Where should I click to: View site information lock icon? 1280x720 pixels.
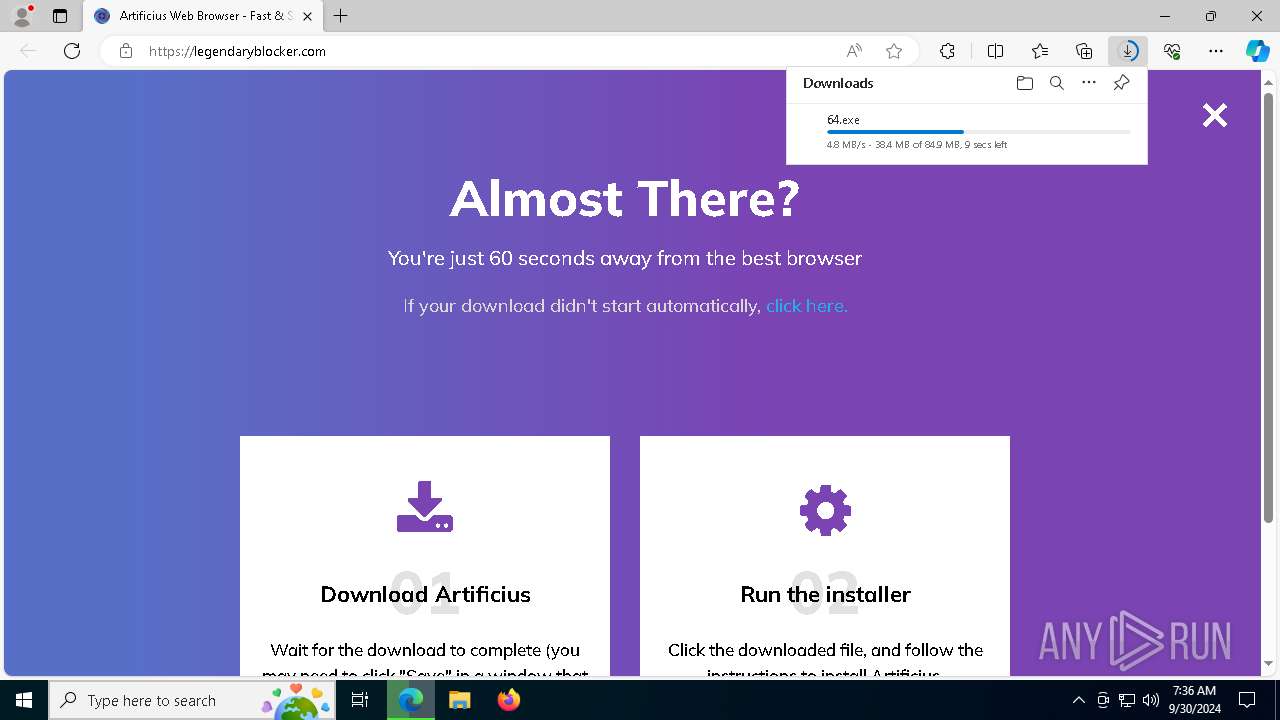point(126,51)
